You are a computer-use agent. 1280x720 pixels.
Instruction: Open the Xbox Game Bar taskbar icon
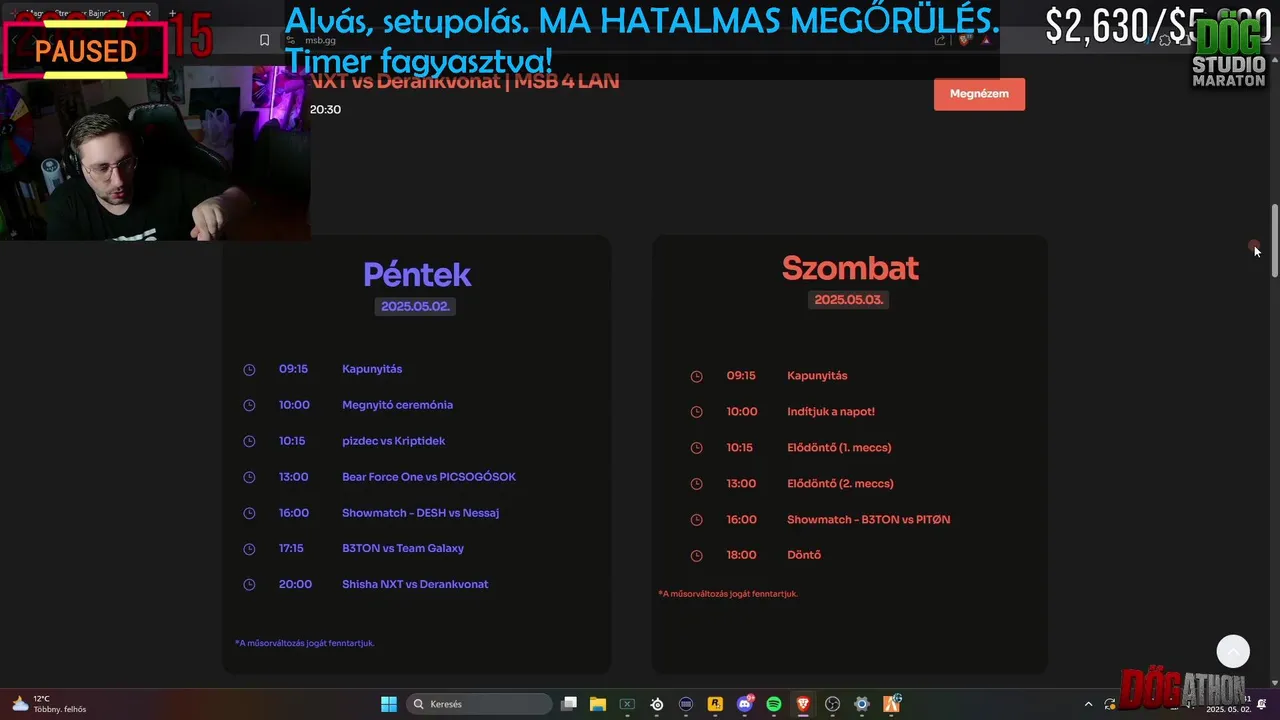(627, 704)
